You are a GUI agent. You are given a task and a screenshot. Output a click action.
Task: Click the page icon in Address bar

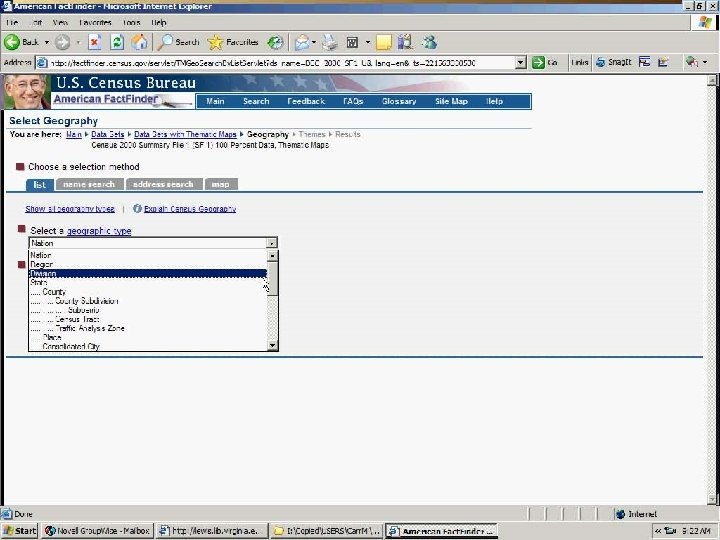[42, 62]
